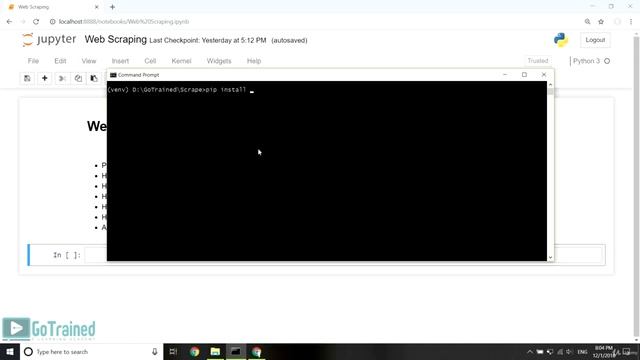Click inside Command Prompt at pip install line
Image resolution: width=640 pixels, height=360 pixels.
point(181,90)
